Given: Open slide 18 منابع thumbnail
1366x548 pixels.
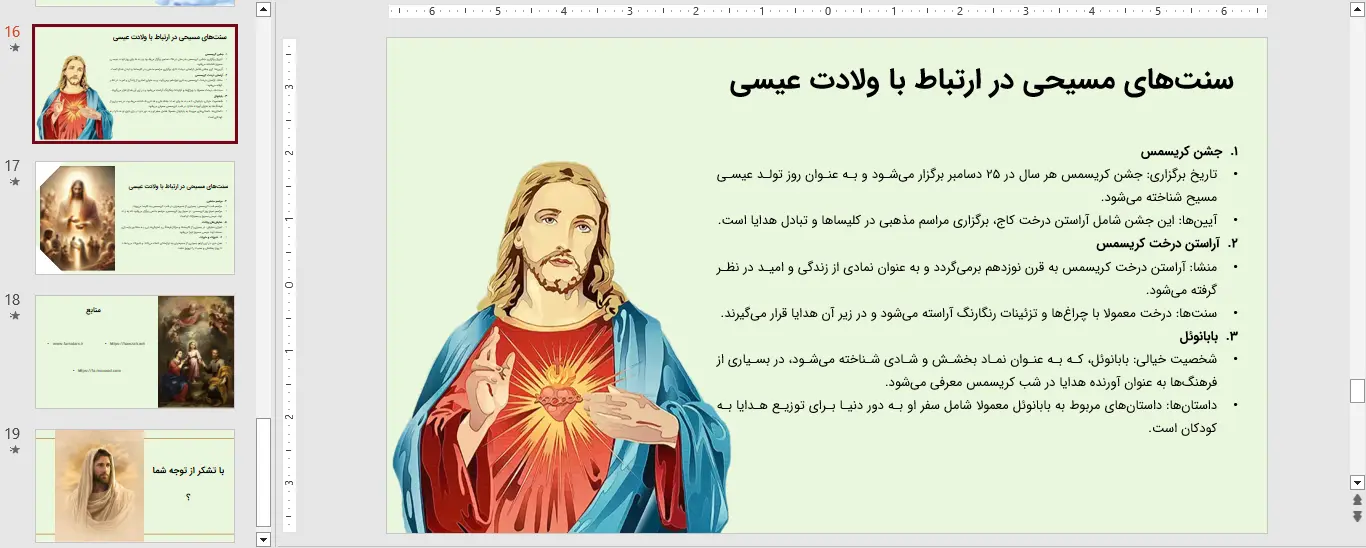Looking at the screenshot, I should 135,352.
